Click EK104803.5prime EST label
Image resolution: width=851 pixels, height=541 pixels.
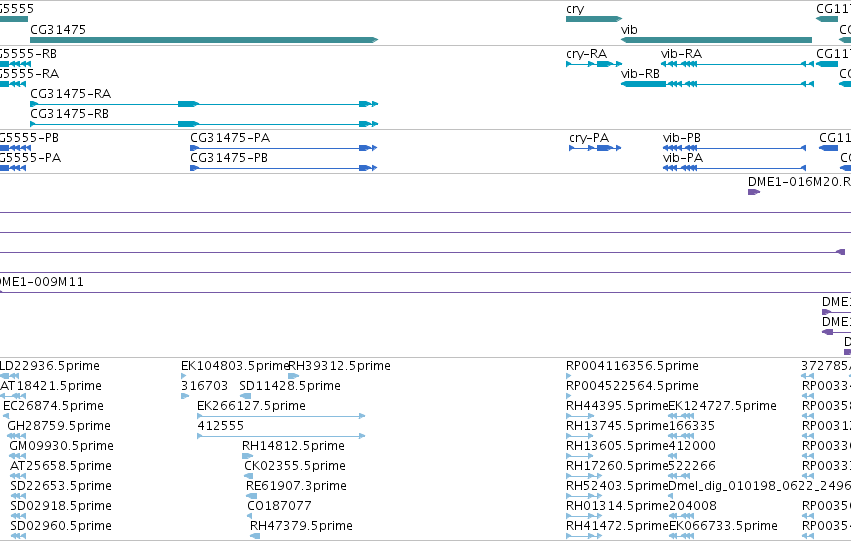click(234, 366)
